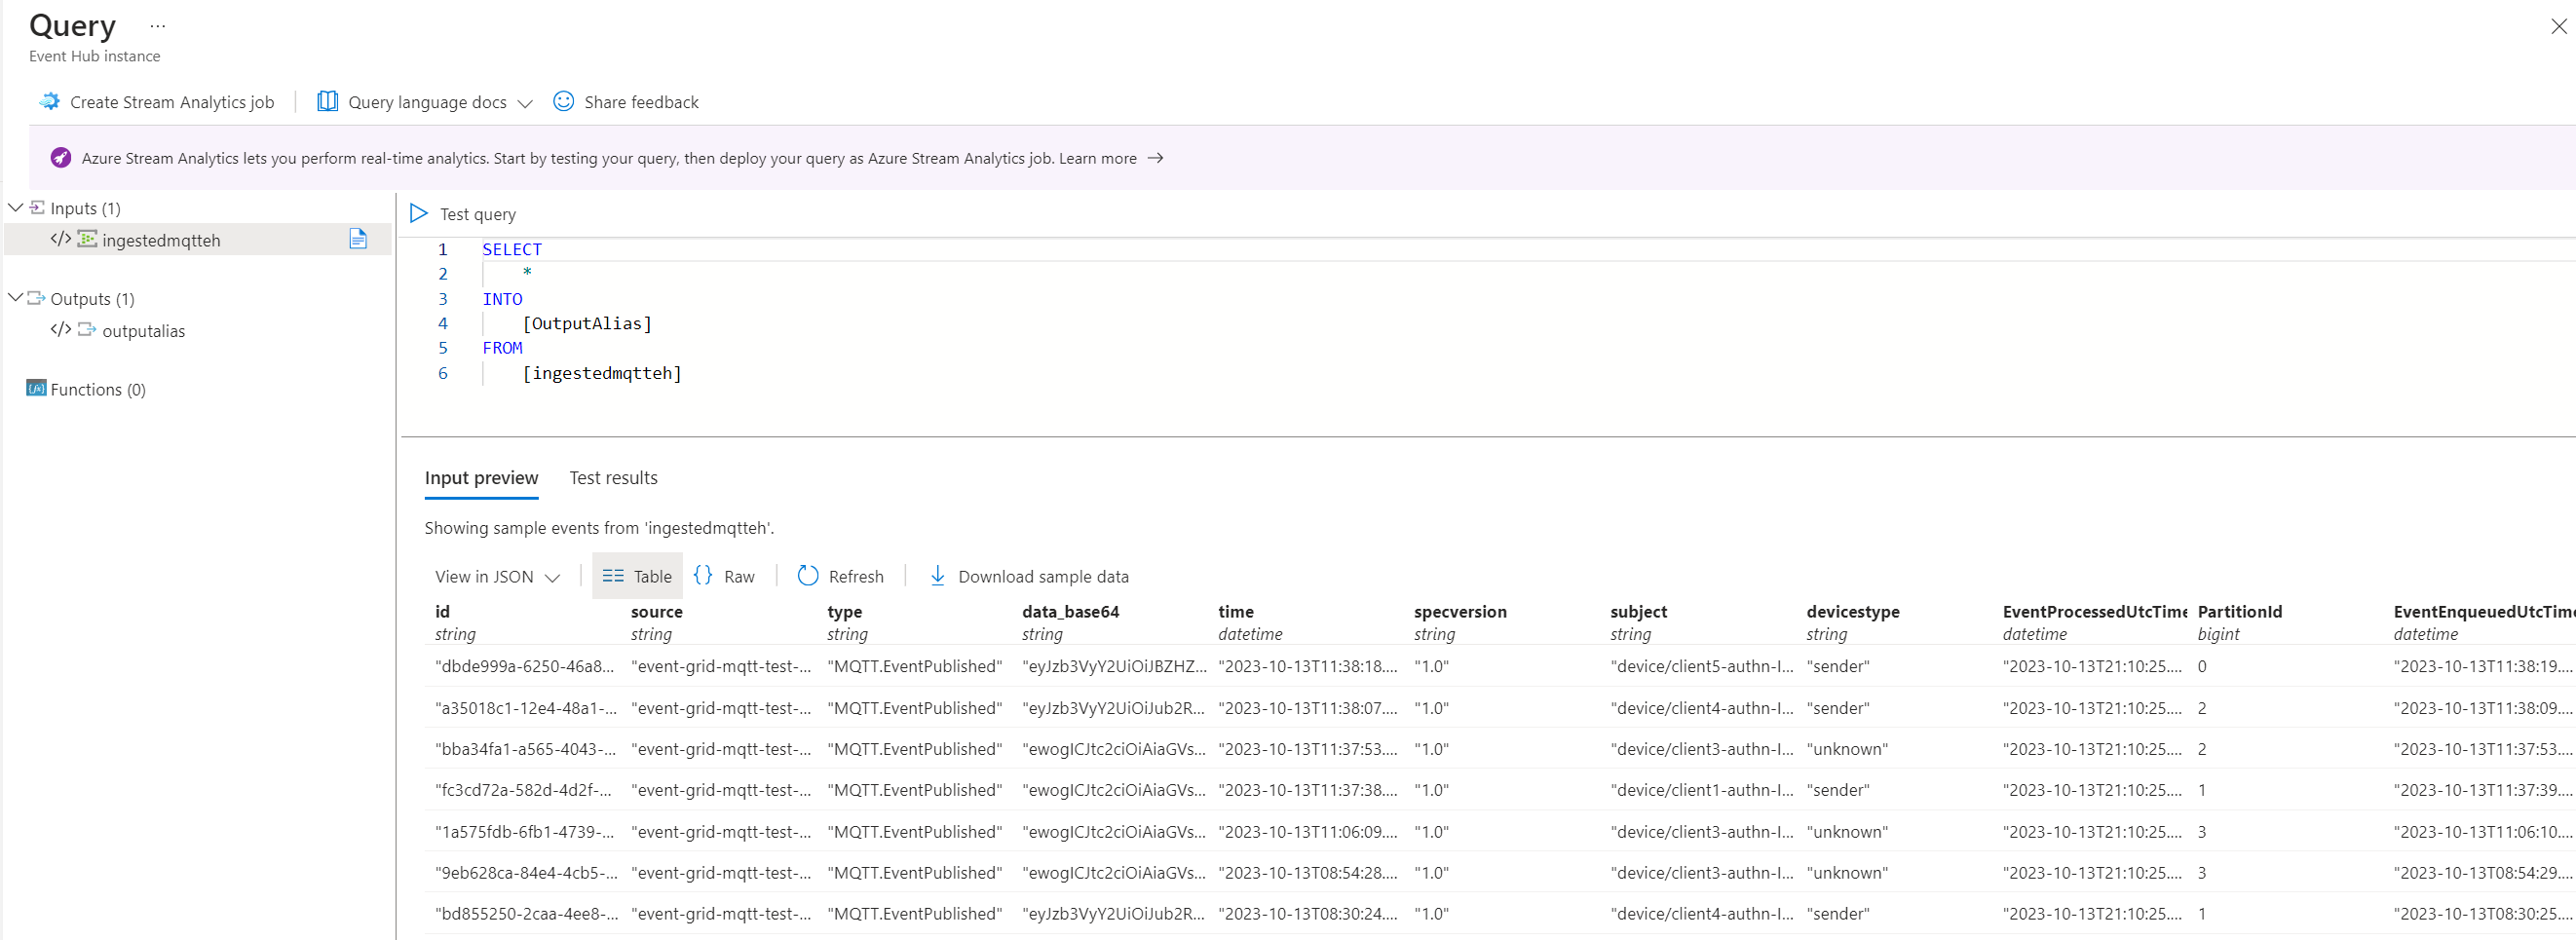Switch to Raw view
The width and height of the screenshot is (2576, 940).
click(x=724, y=577)
